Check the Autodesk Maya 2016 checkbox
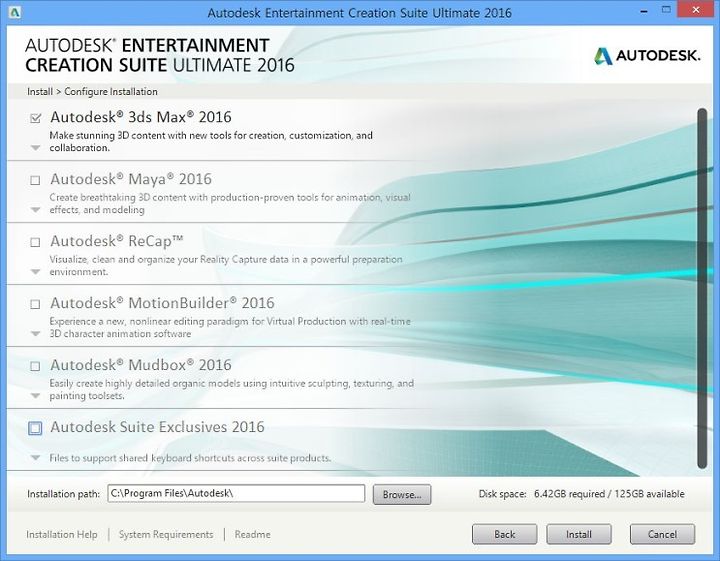The height and width of the screenshot is (561, 720). [35, 180]
